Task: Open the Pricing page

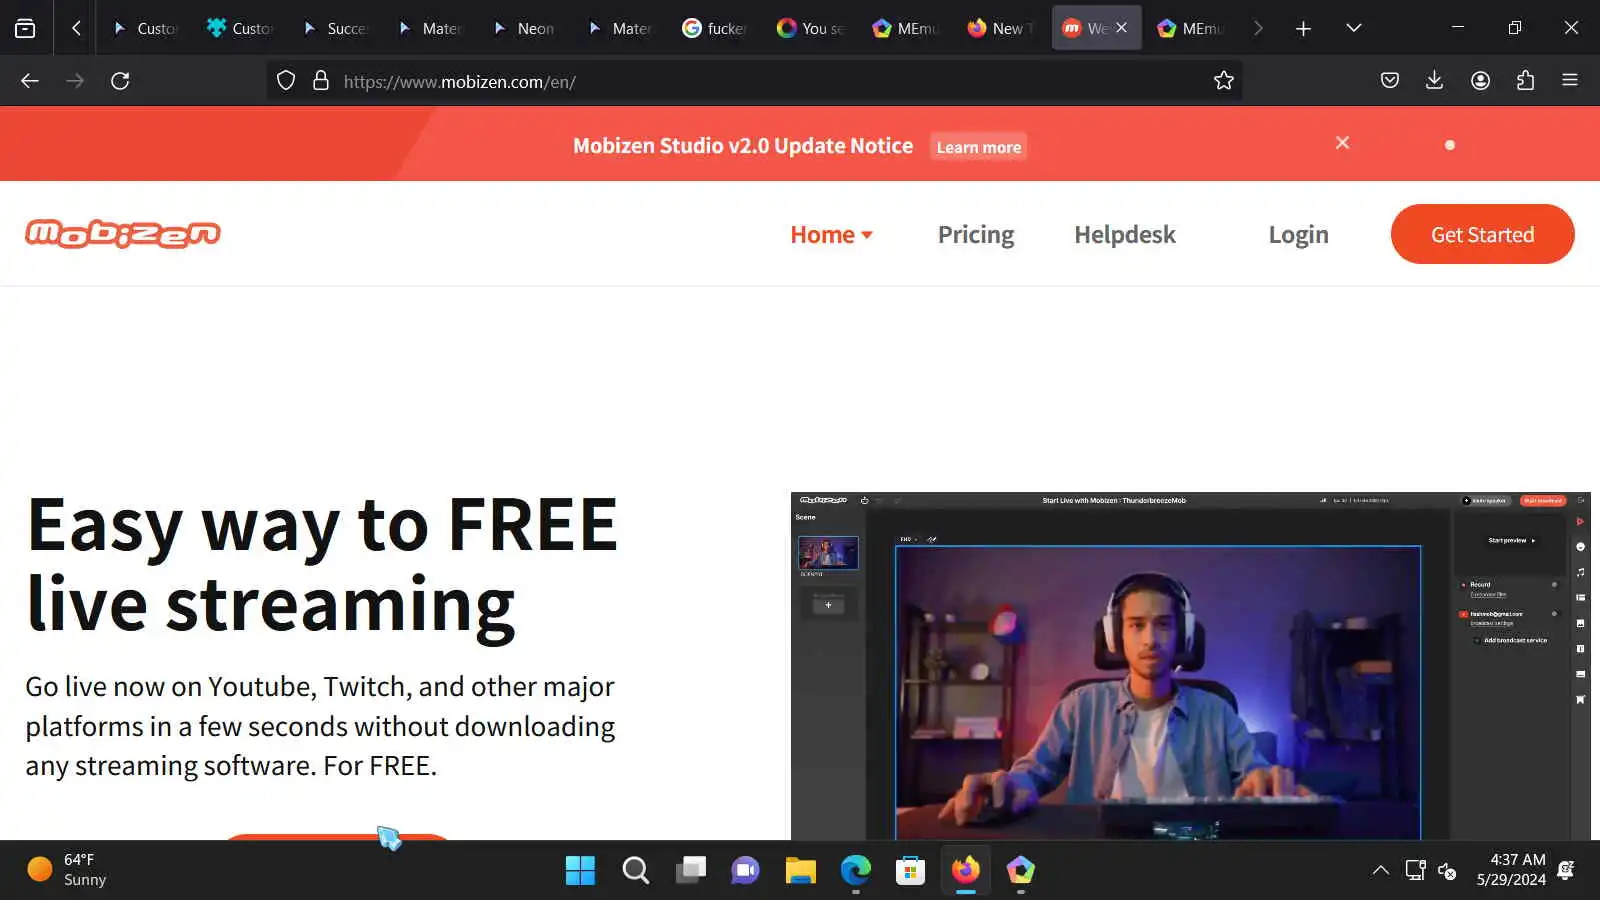Action: 976,234
